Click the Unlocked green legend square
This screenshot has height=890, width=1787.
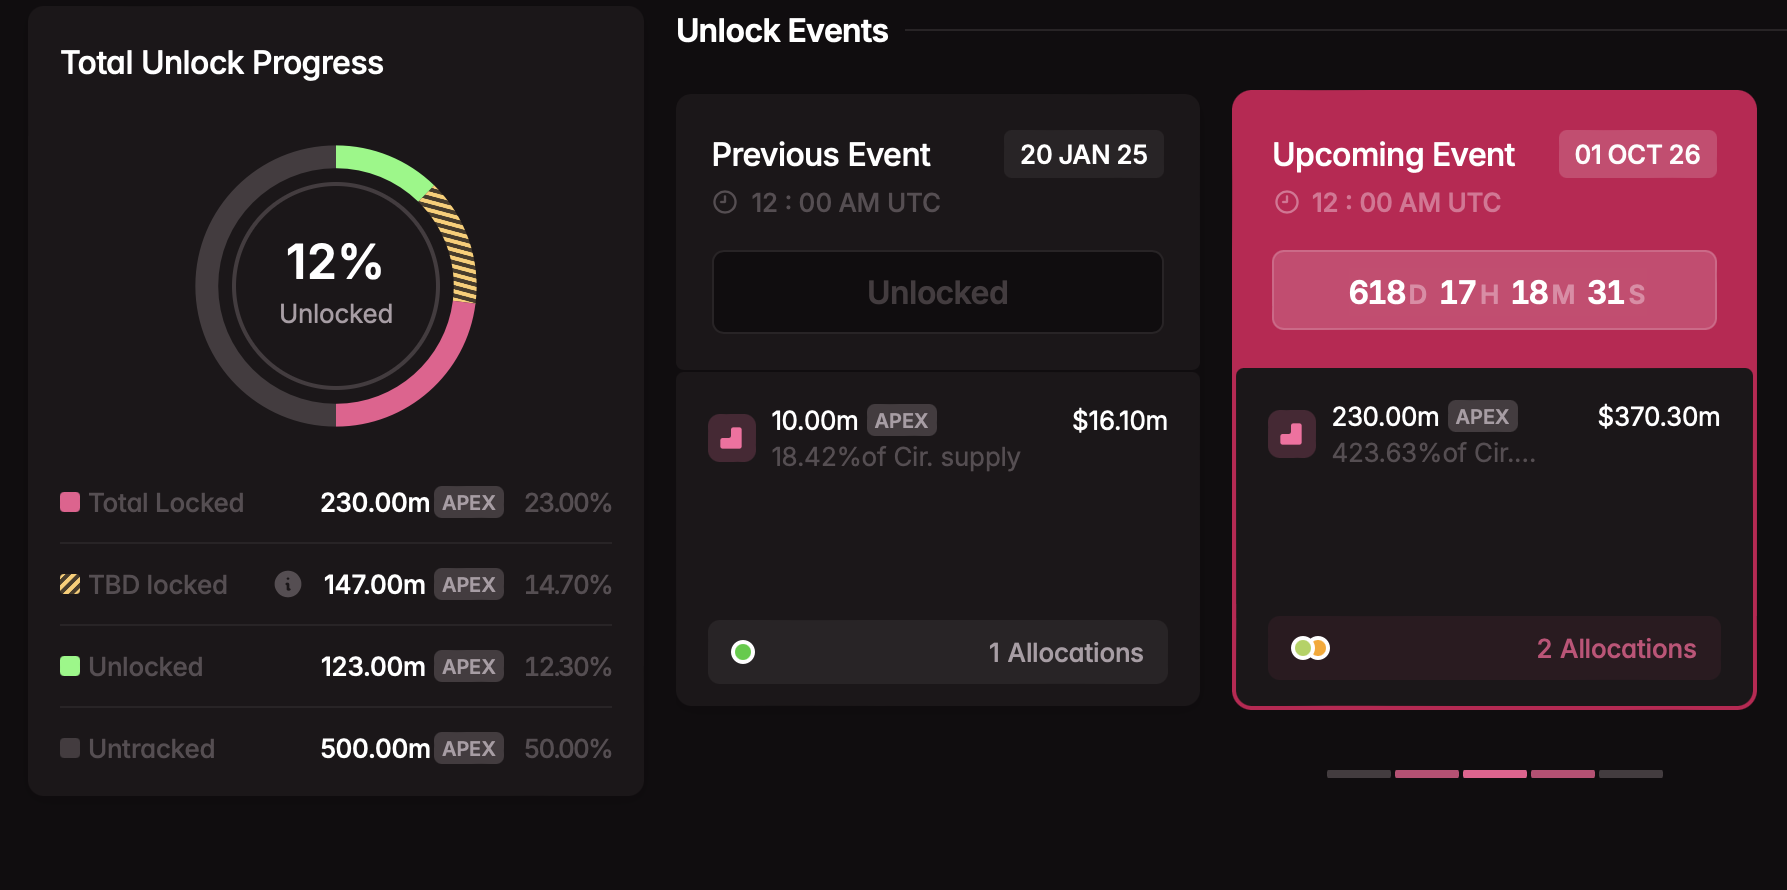tap(70, 666)
